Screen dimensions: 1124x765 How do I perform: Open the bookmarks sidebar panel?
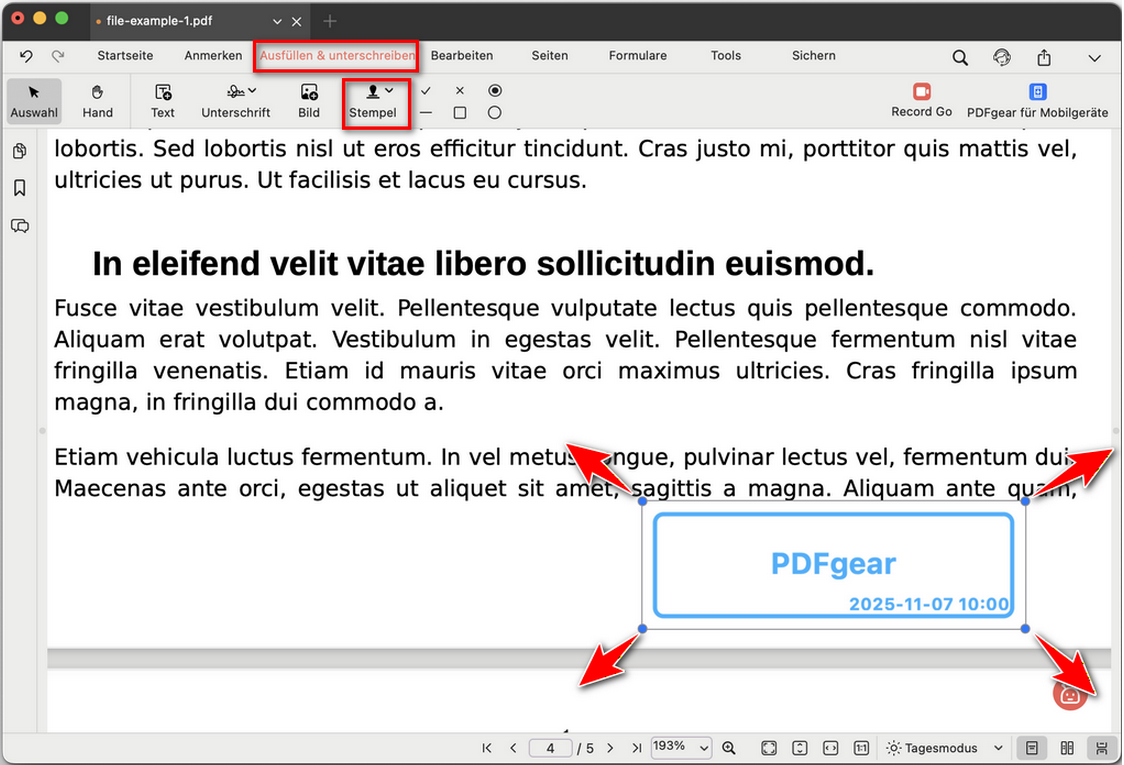click(x=19, y=188)
